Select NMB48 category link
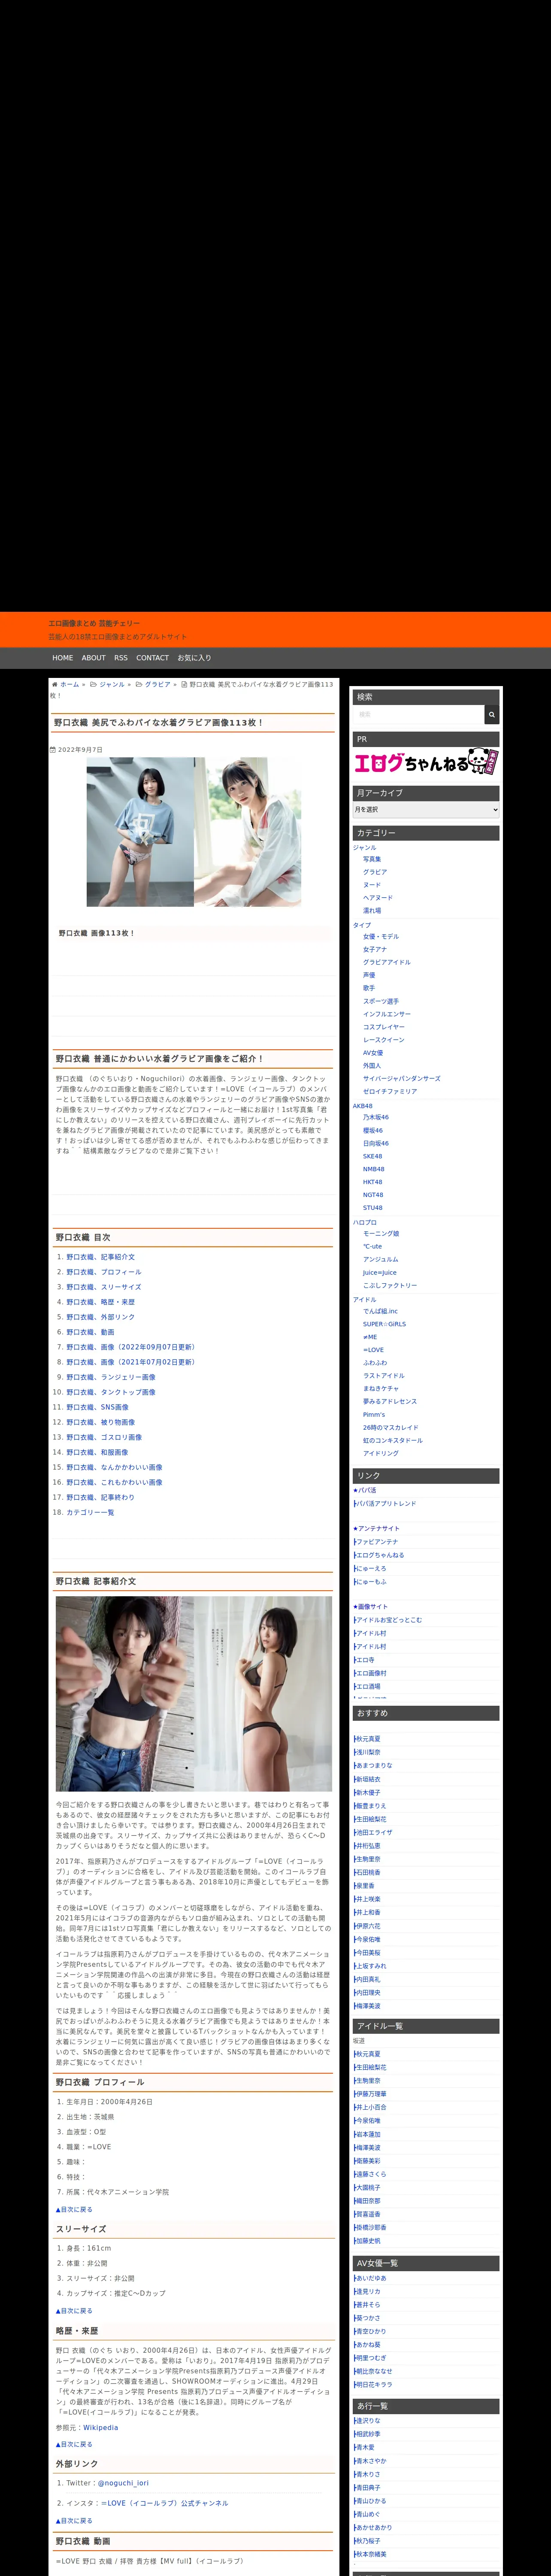 [x=374, y=1170]
